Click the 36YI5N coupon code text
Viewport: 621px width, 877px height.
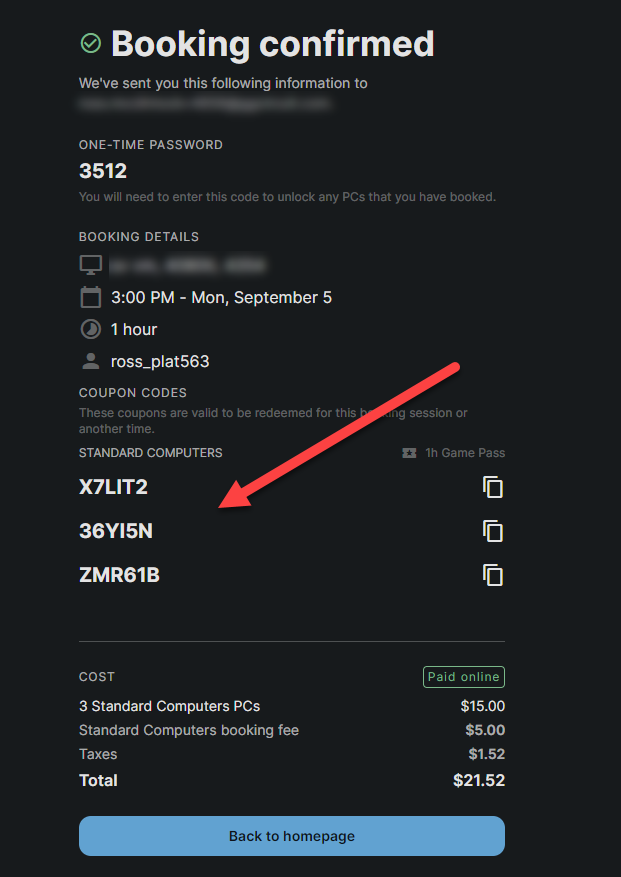click(116, 531)
